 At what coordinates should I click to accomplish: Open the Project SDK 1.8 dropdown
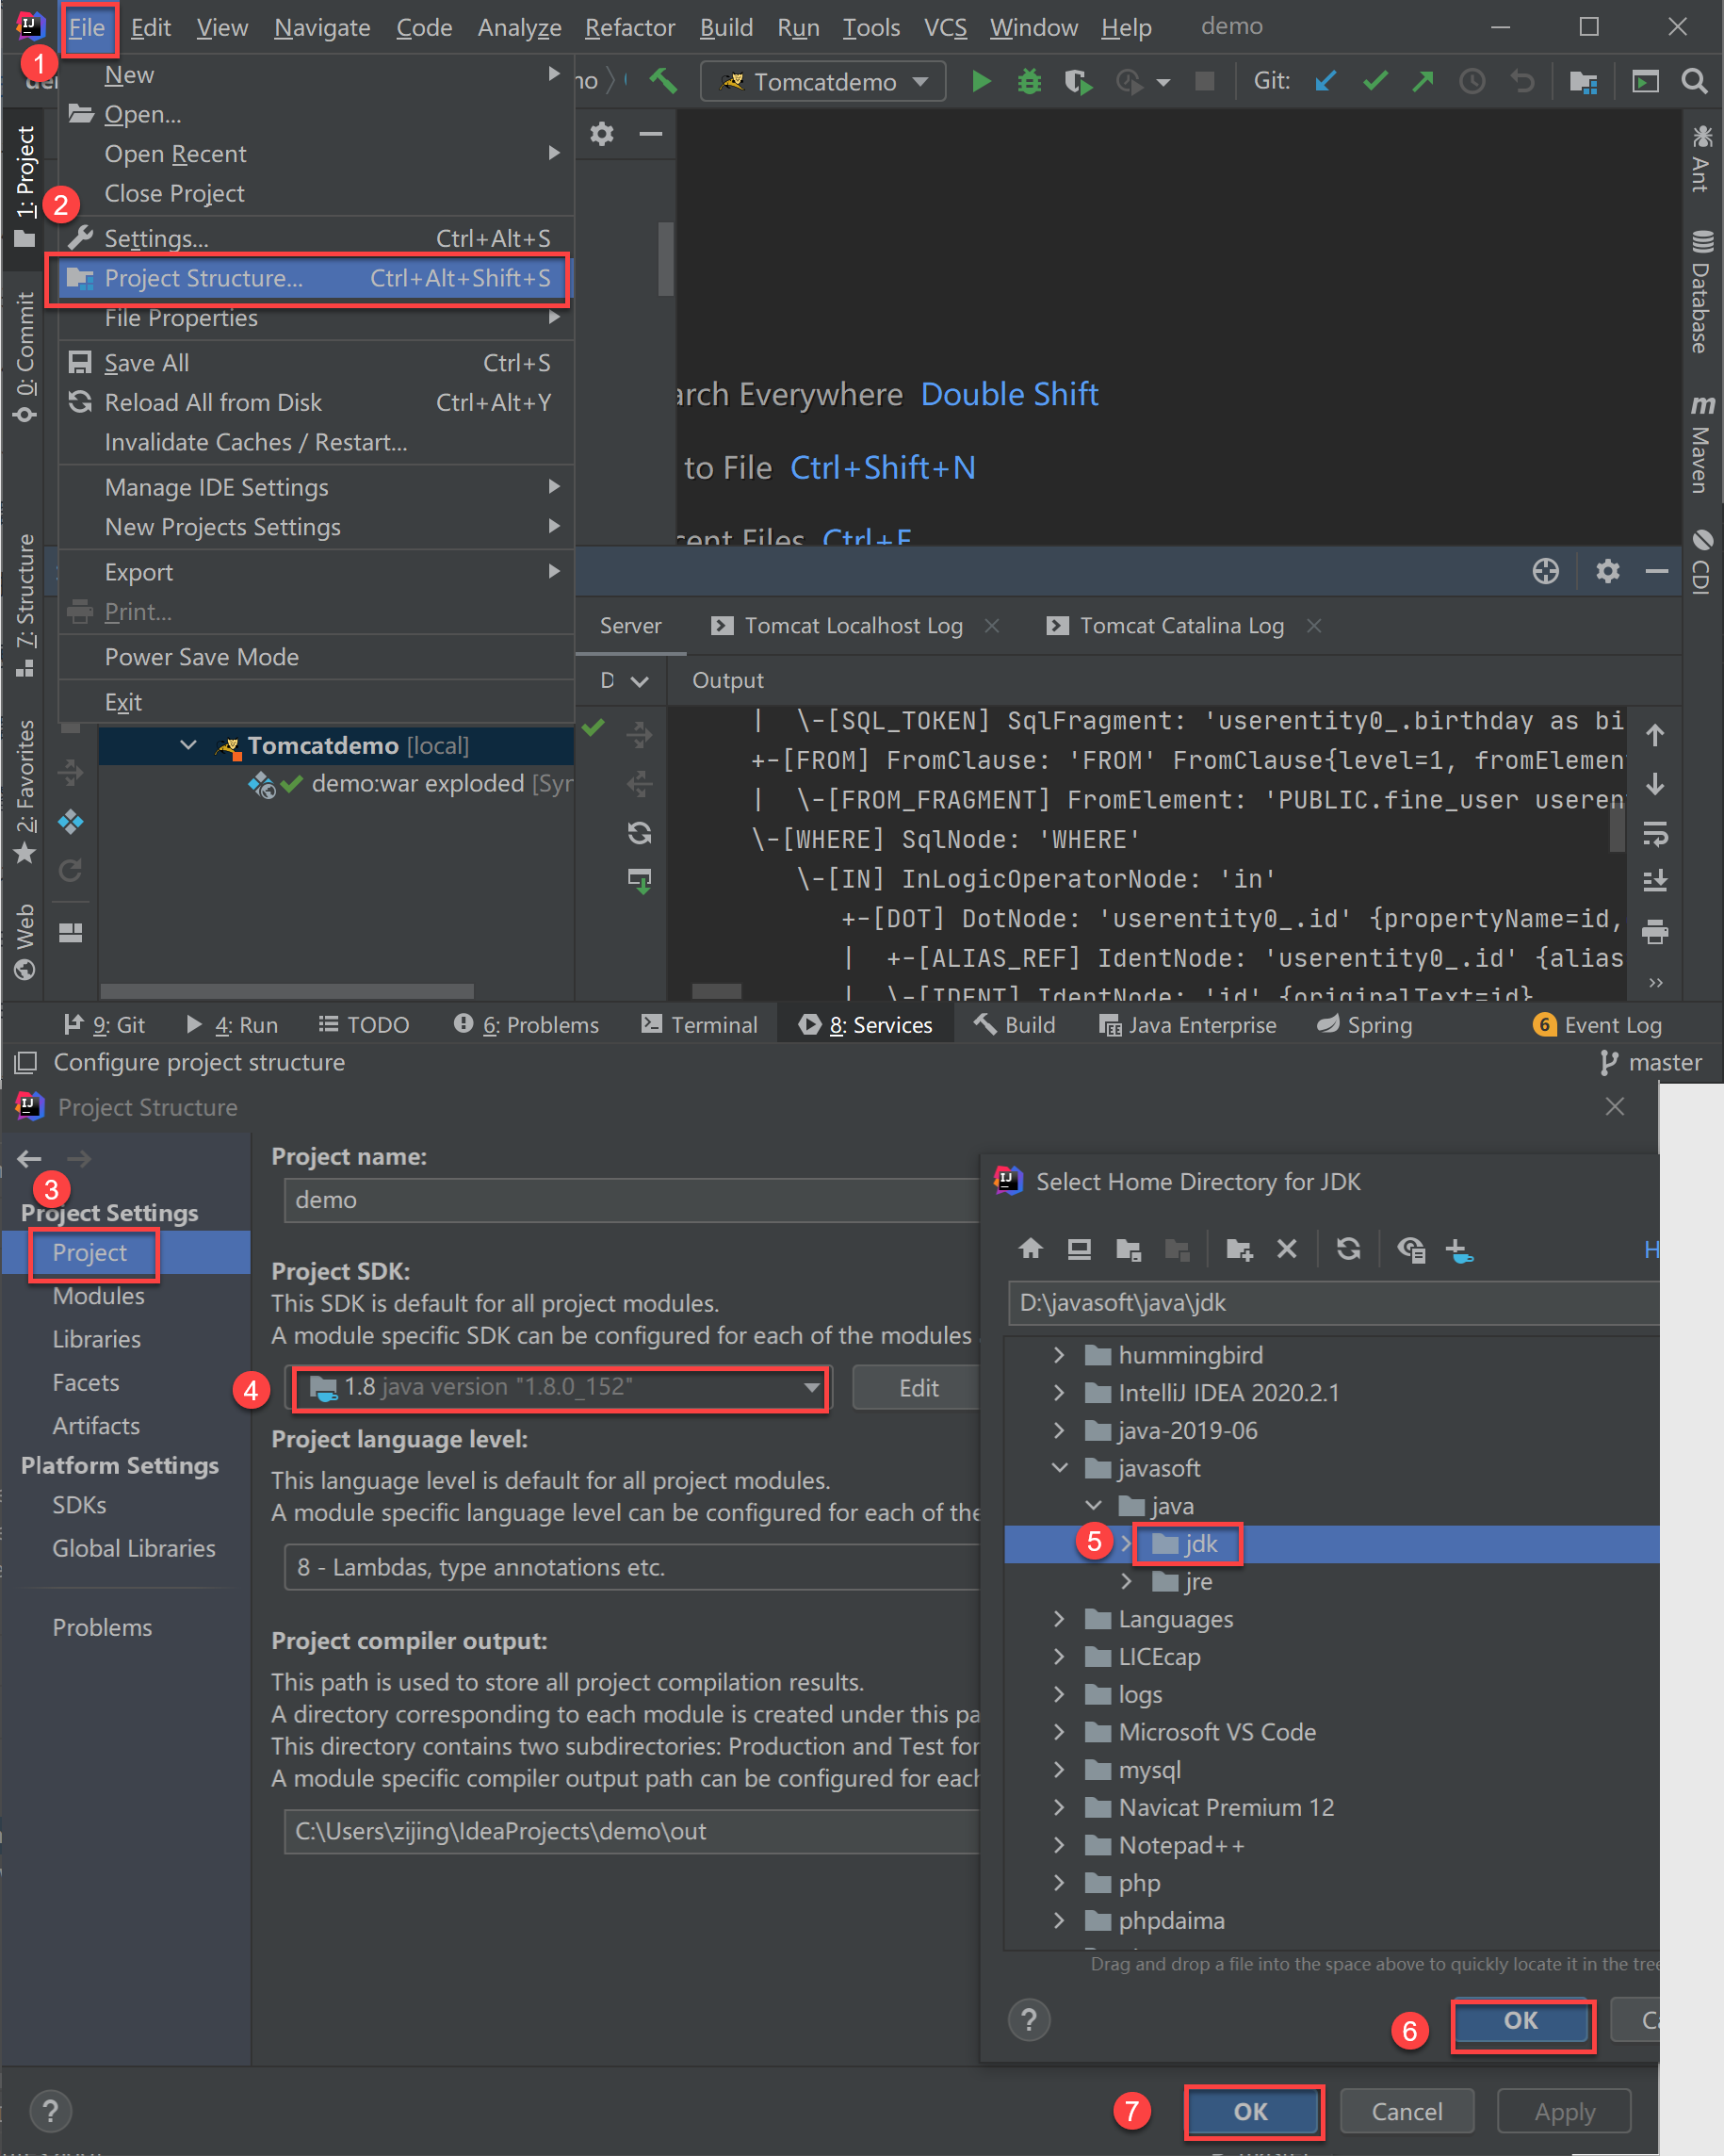pos(561,1387)
